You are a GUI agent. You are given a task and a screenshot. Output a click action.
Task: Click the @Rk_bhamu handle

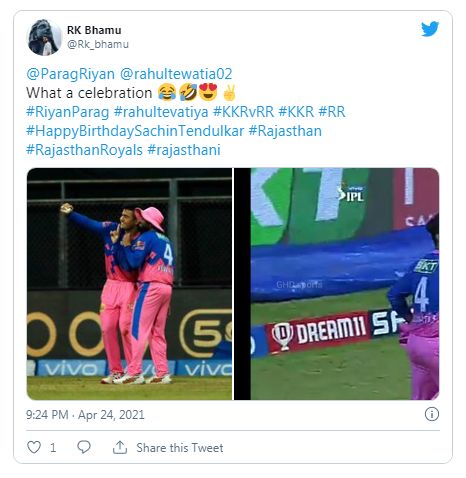point(98,44)
